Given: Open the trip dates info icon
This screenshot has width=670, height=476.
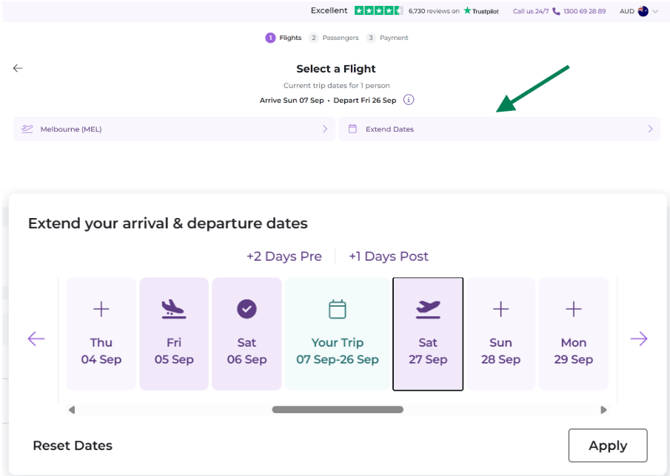Looking at the screenshot, I should pyautogui.click(x=408, y=100).
